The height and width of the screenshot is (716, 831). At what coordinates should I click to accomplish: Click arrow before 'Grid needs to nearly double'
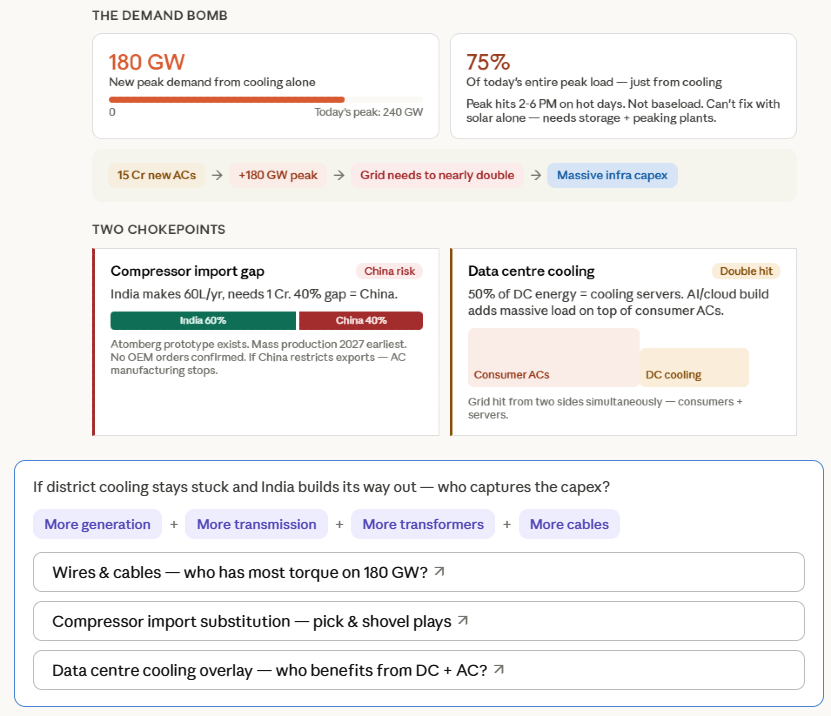point(339,175)
